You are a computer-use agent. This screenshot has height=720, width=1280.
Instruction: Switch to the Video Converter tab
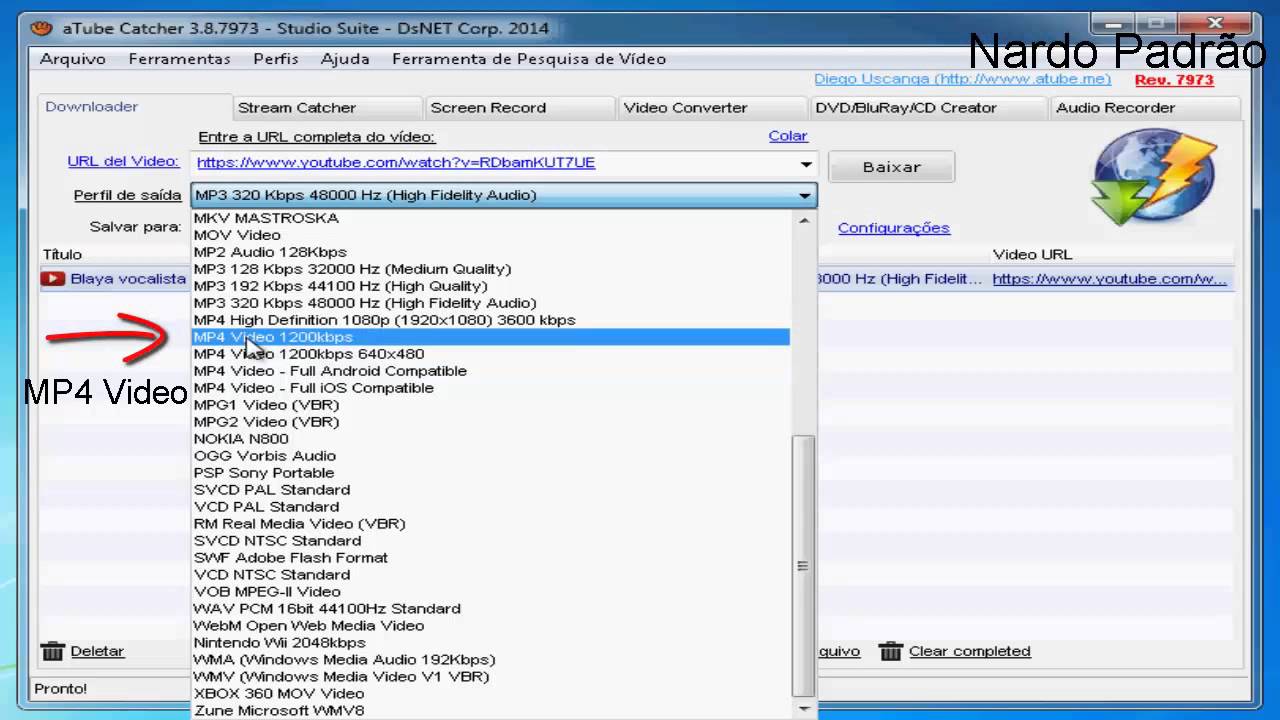coord(712,108)
